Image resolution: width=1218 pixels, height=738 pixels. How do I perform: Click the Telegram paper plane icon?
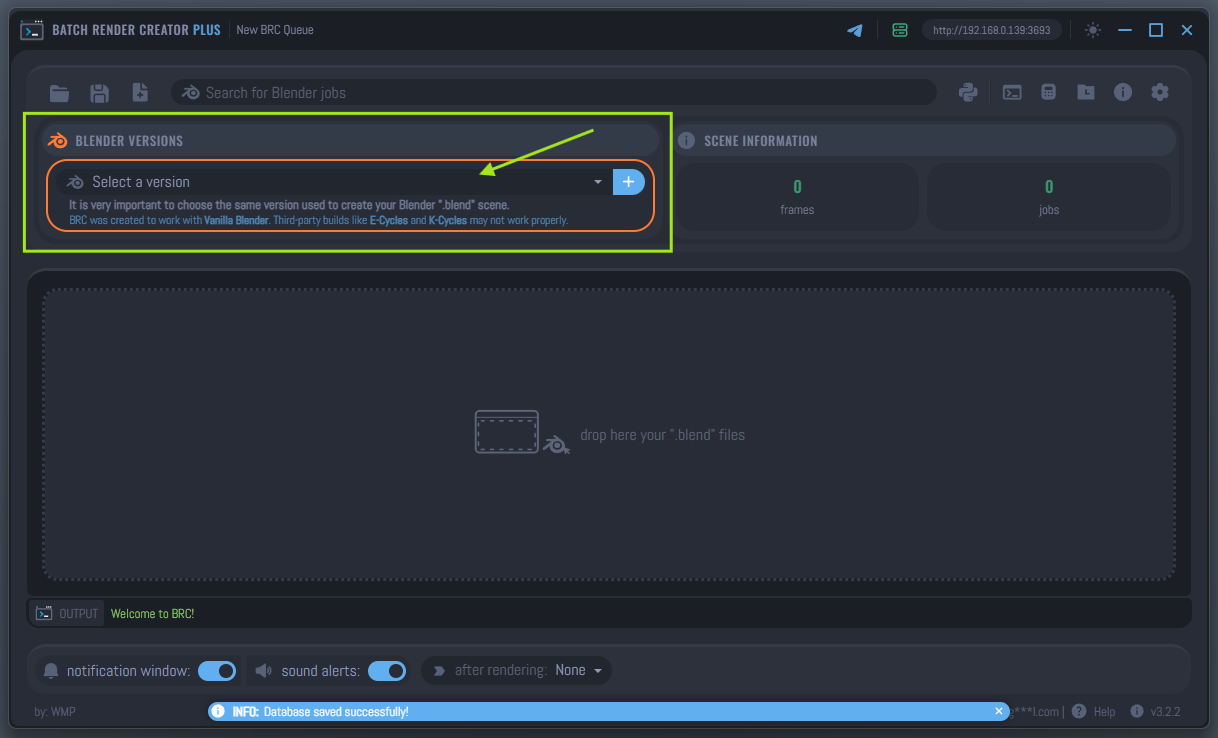(855, 30)
